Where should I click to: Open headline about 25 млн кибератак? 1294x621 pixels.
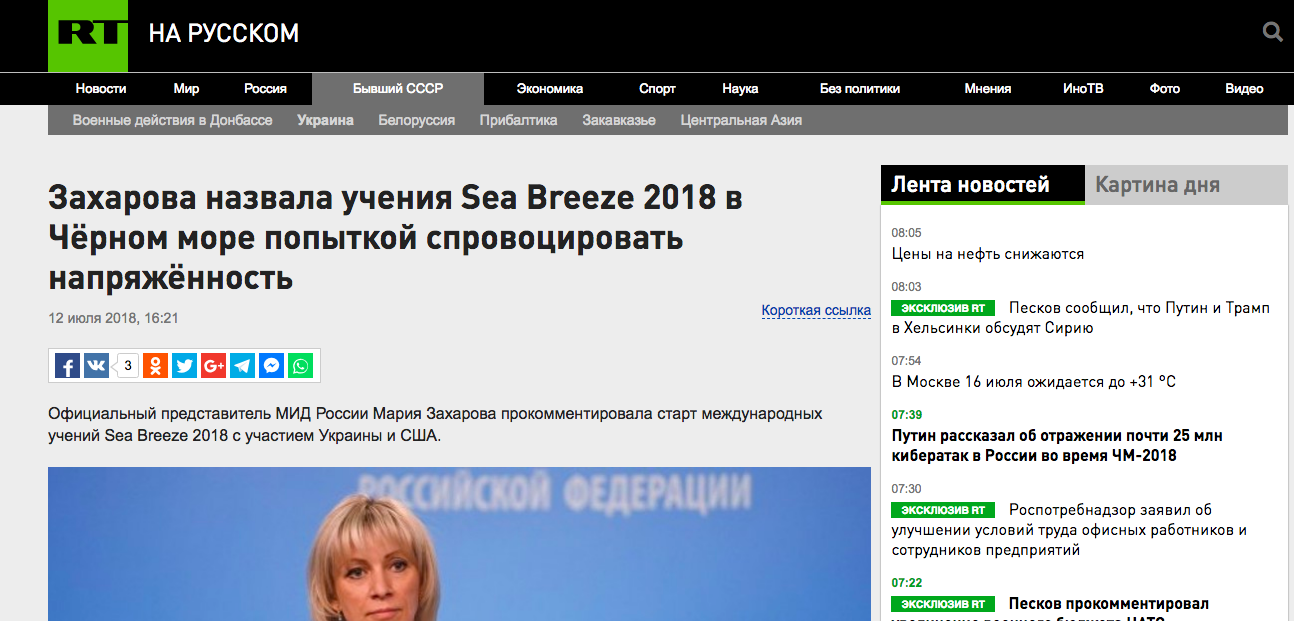tap(1057, 446)
